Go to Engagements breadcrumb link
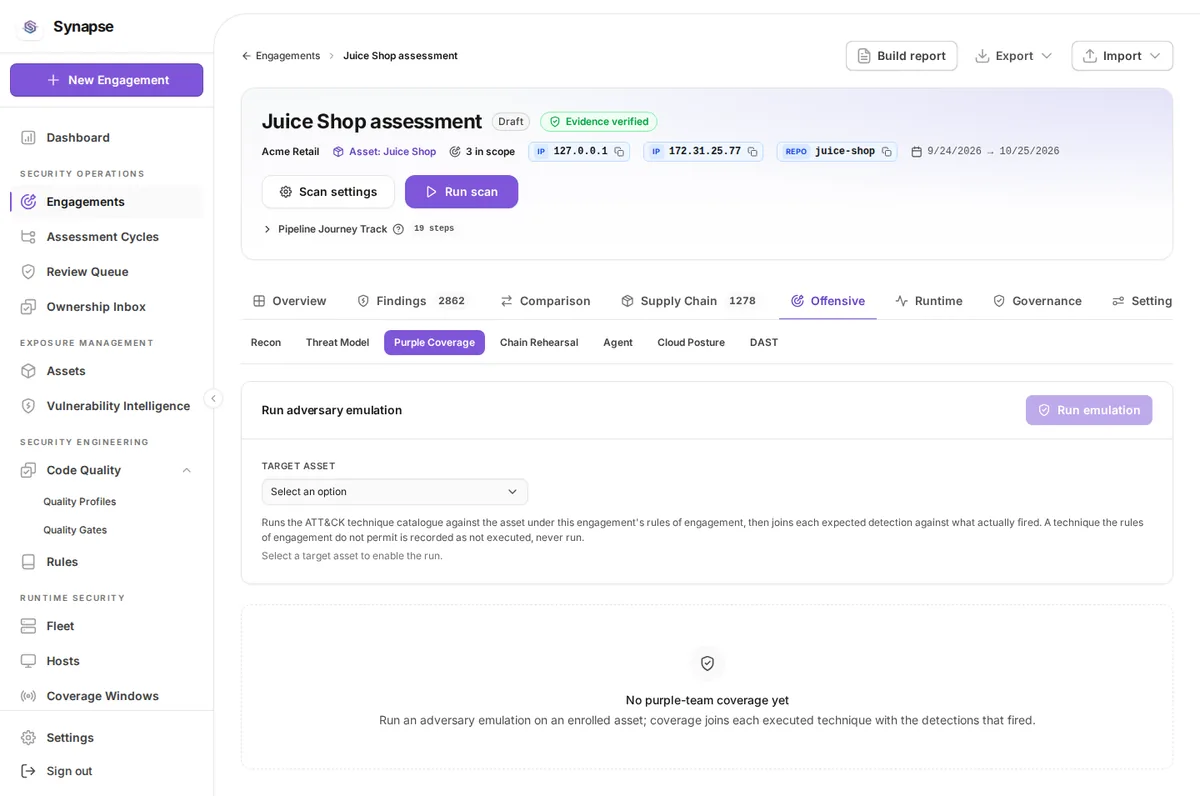Viewport: 1200px width, 796px height. (x=288, y=56)
